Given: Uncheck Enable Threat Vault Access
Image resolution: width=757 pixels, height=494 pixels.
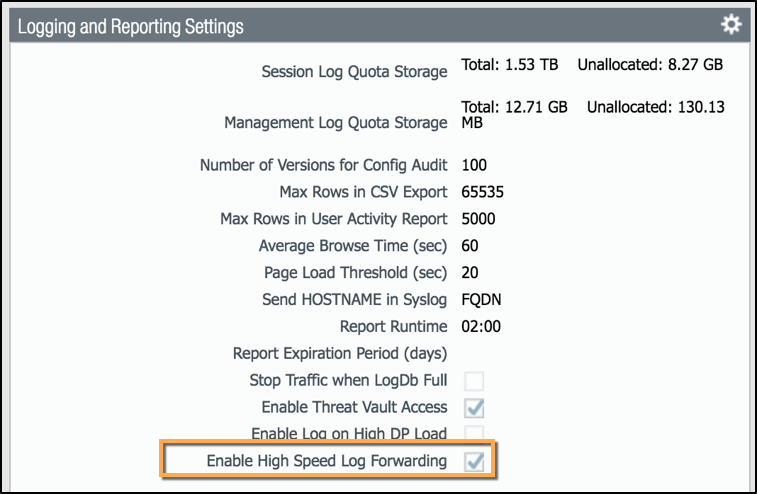Looking at the screenshot, I should [474, 407].
